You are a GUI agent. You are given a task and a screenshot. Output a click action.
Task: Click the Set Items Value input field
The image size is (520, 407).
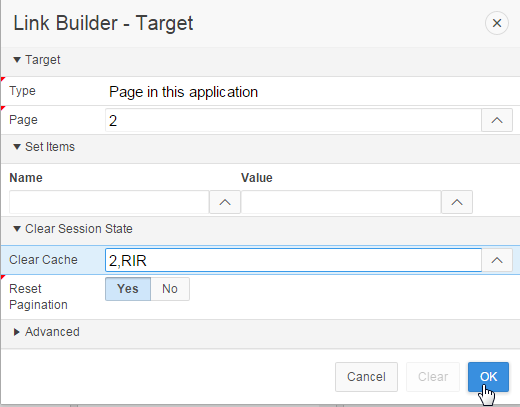(x=341, y=202)
